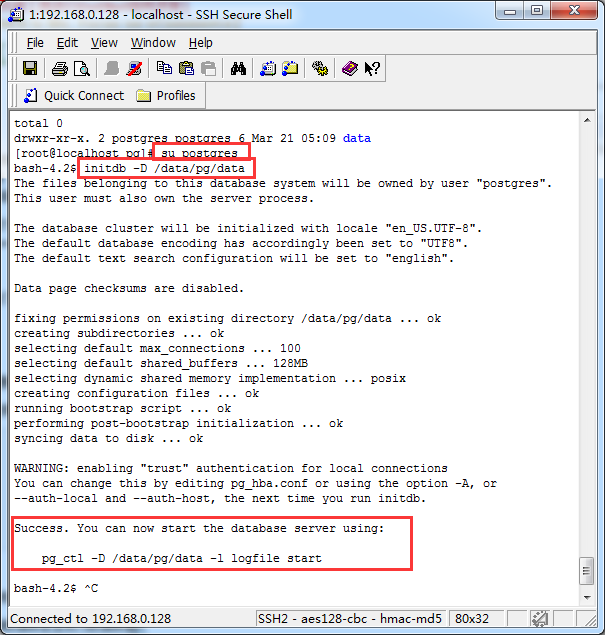
Task: Click the What's This help cursor icon
Action: 372,68
